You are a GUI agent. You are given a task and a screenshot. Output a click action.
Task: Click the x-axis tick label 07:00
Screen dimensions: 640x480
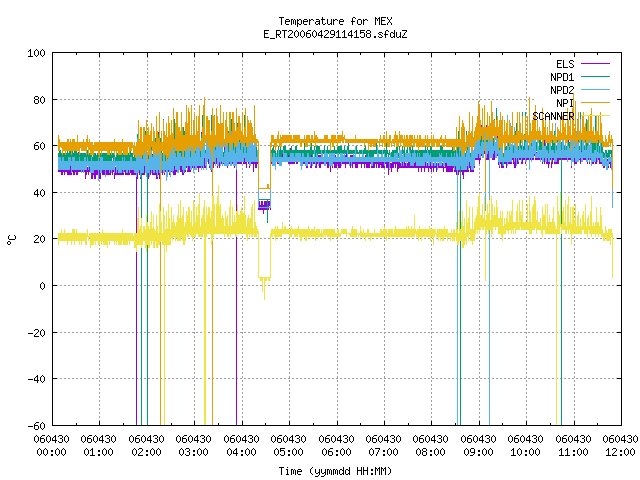coord(383,452)
